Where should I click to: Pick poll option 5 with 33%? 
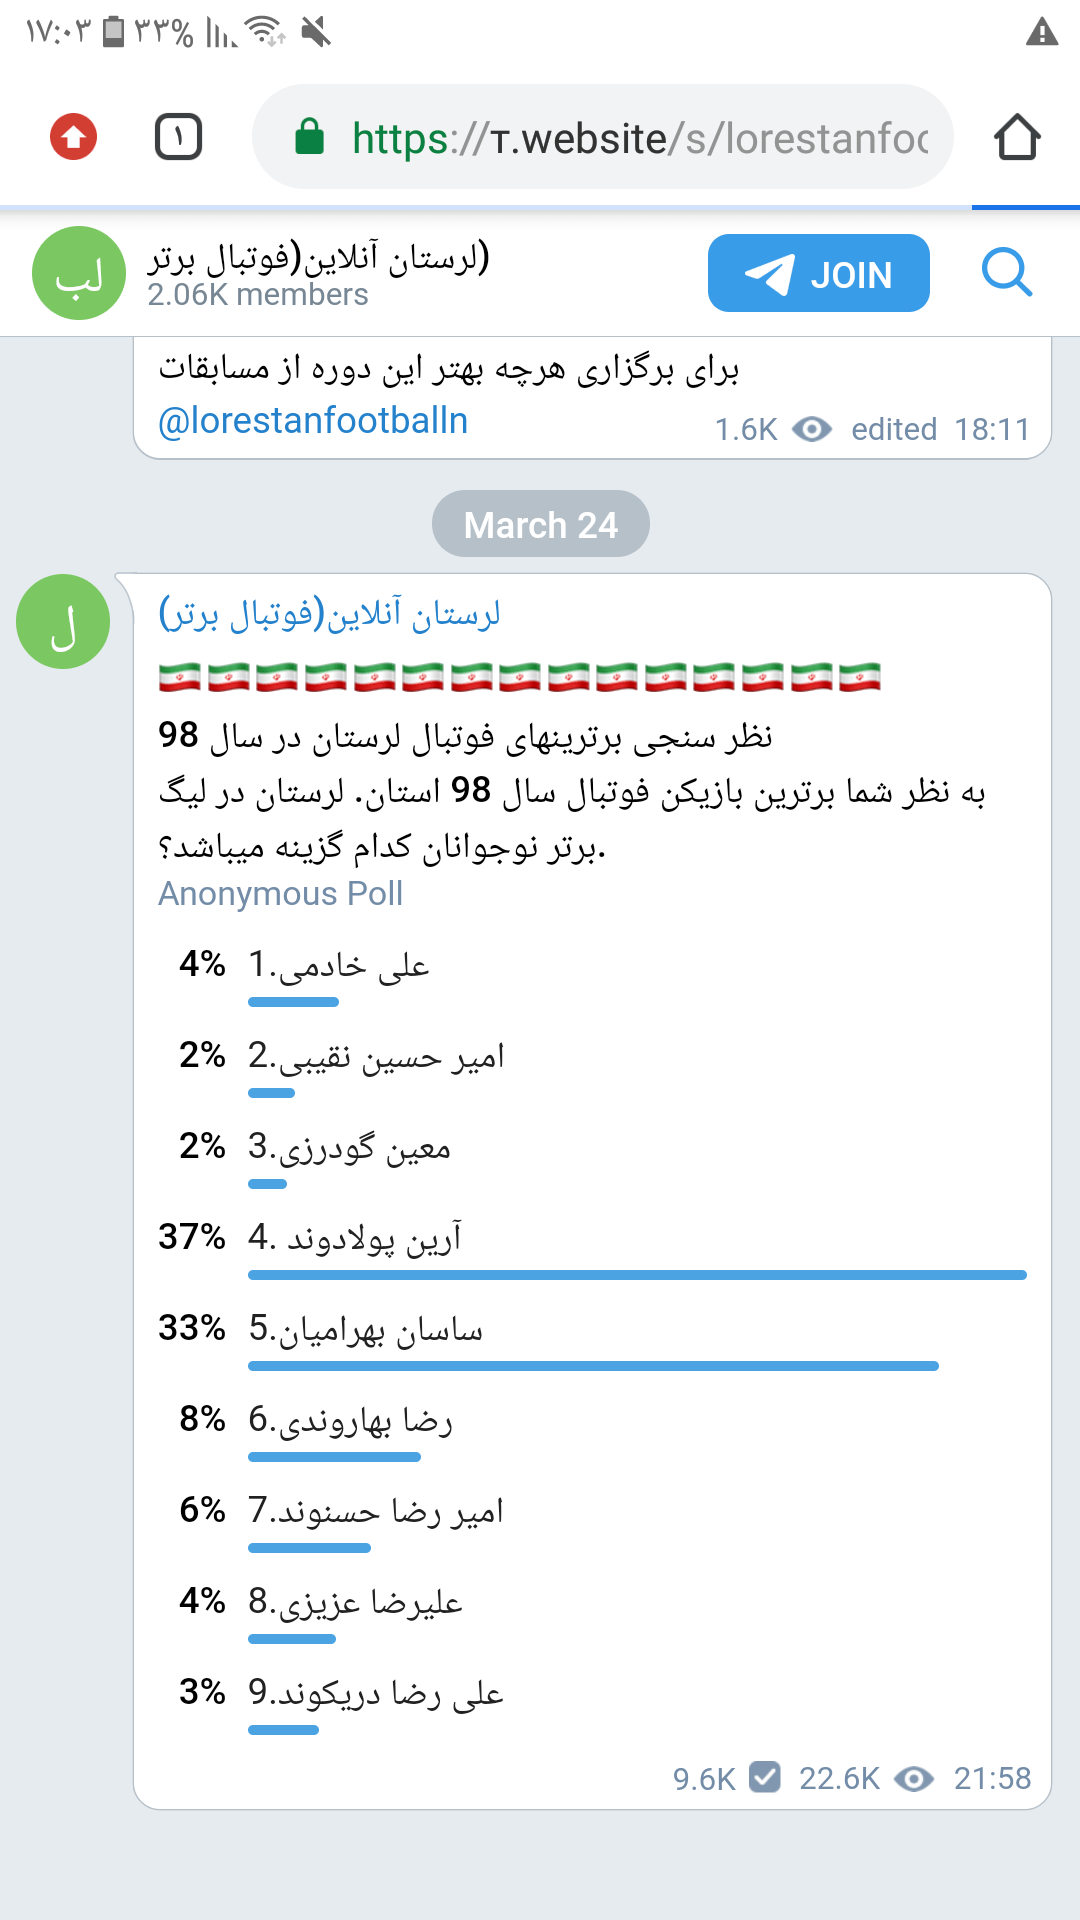click(x=366, y=1329)
